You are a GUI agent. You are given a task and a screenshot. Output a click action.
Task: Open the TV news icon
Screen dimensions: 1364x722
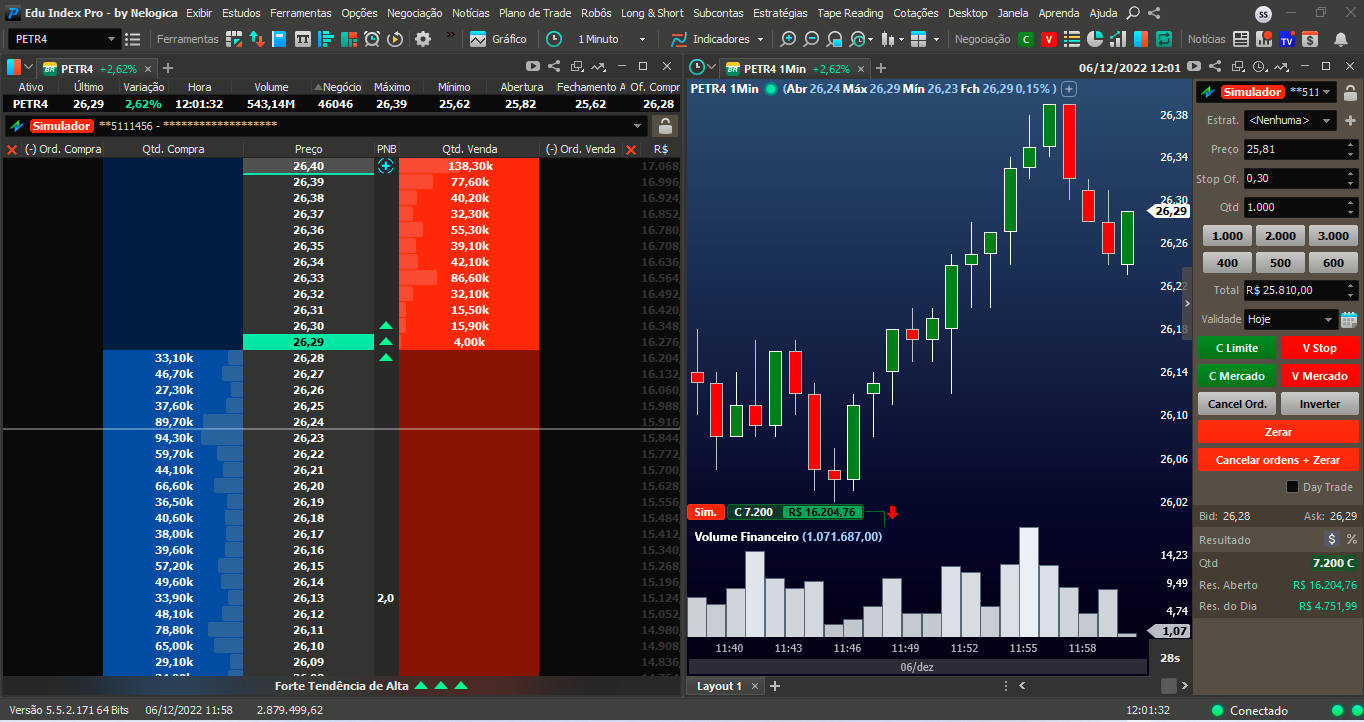coord(1287,39)
